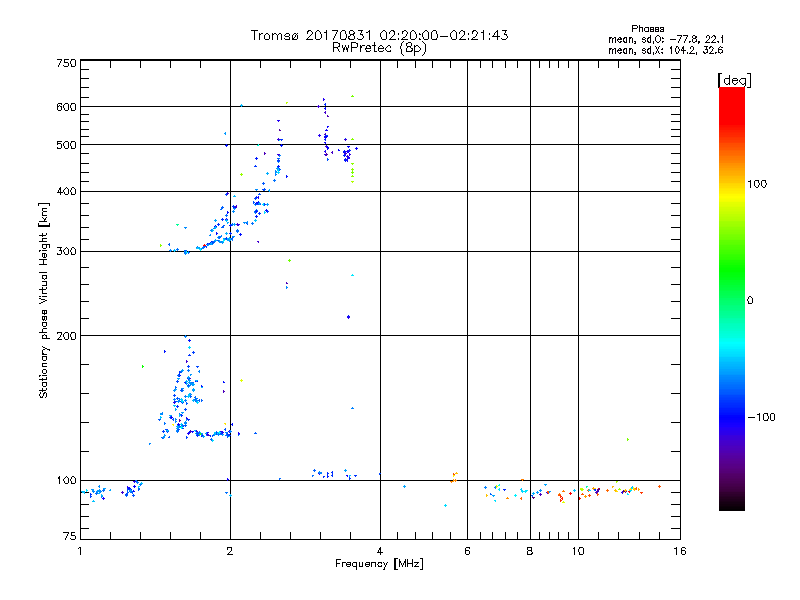This screenshot has height=600, width=800.
Task: Click the x-axis tick label '10'
Action: pos(578,551)
